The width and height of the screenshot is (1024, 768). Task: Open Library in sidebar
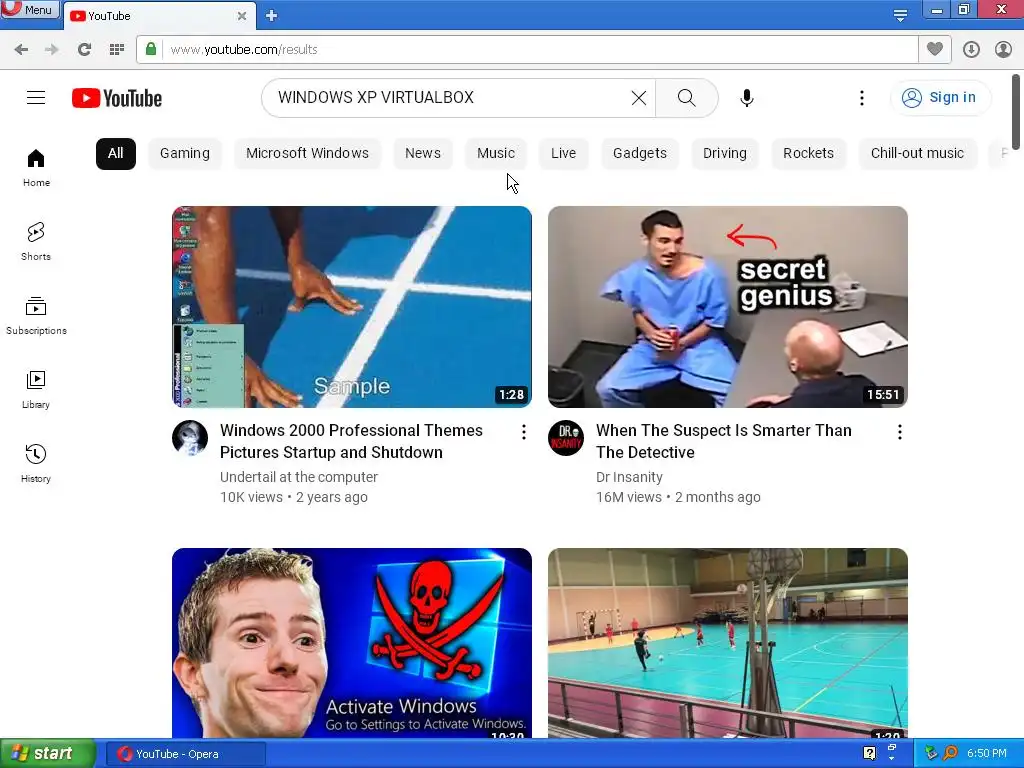(36, 390)
